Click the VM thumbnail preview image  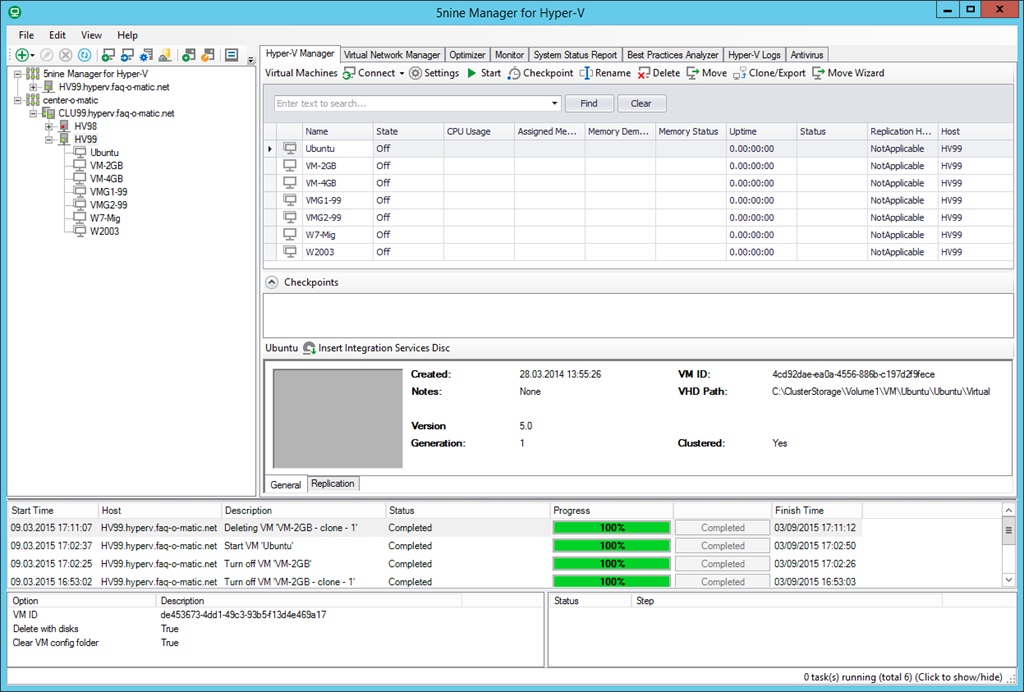pyautogui.click(x=338, y=418)
